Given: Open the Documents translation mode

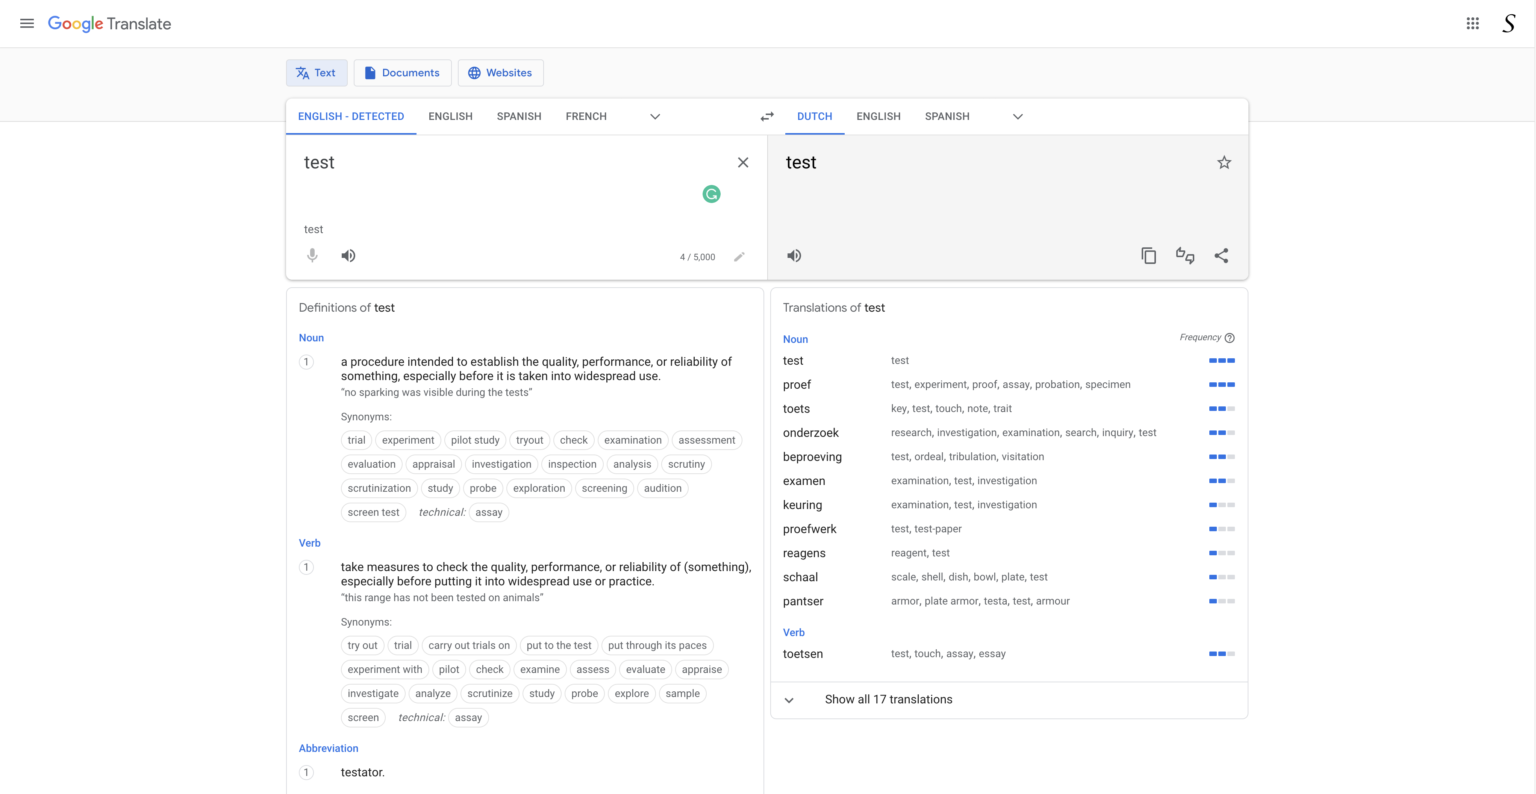Looking at the screenshot, I should coord(402,72).
